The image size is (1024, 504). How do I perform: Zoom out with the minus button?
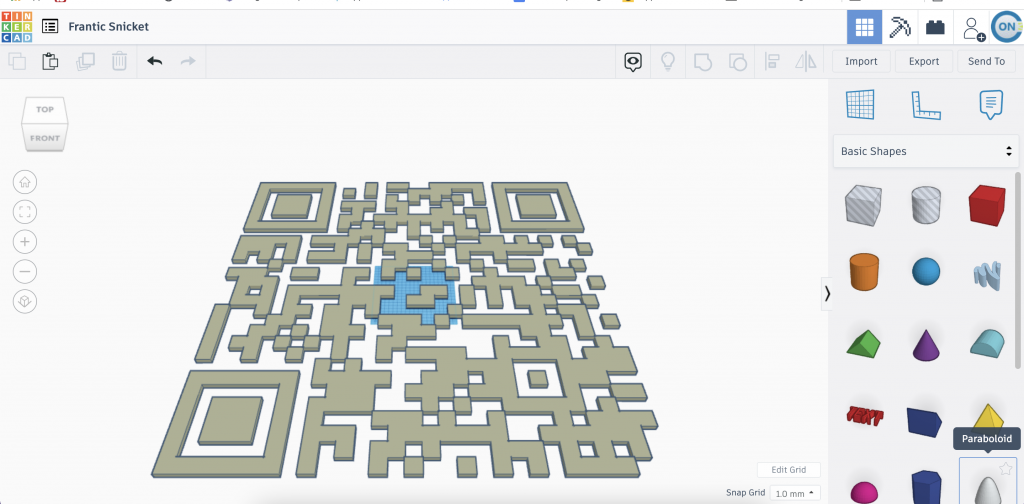[25, 272]
